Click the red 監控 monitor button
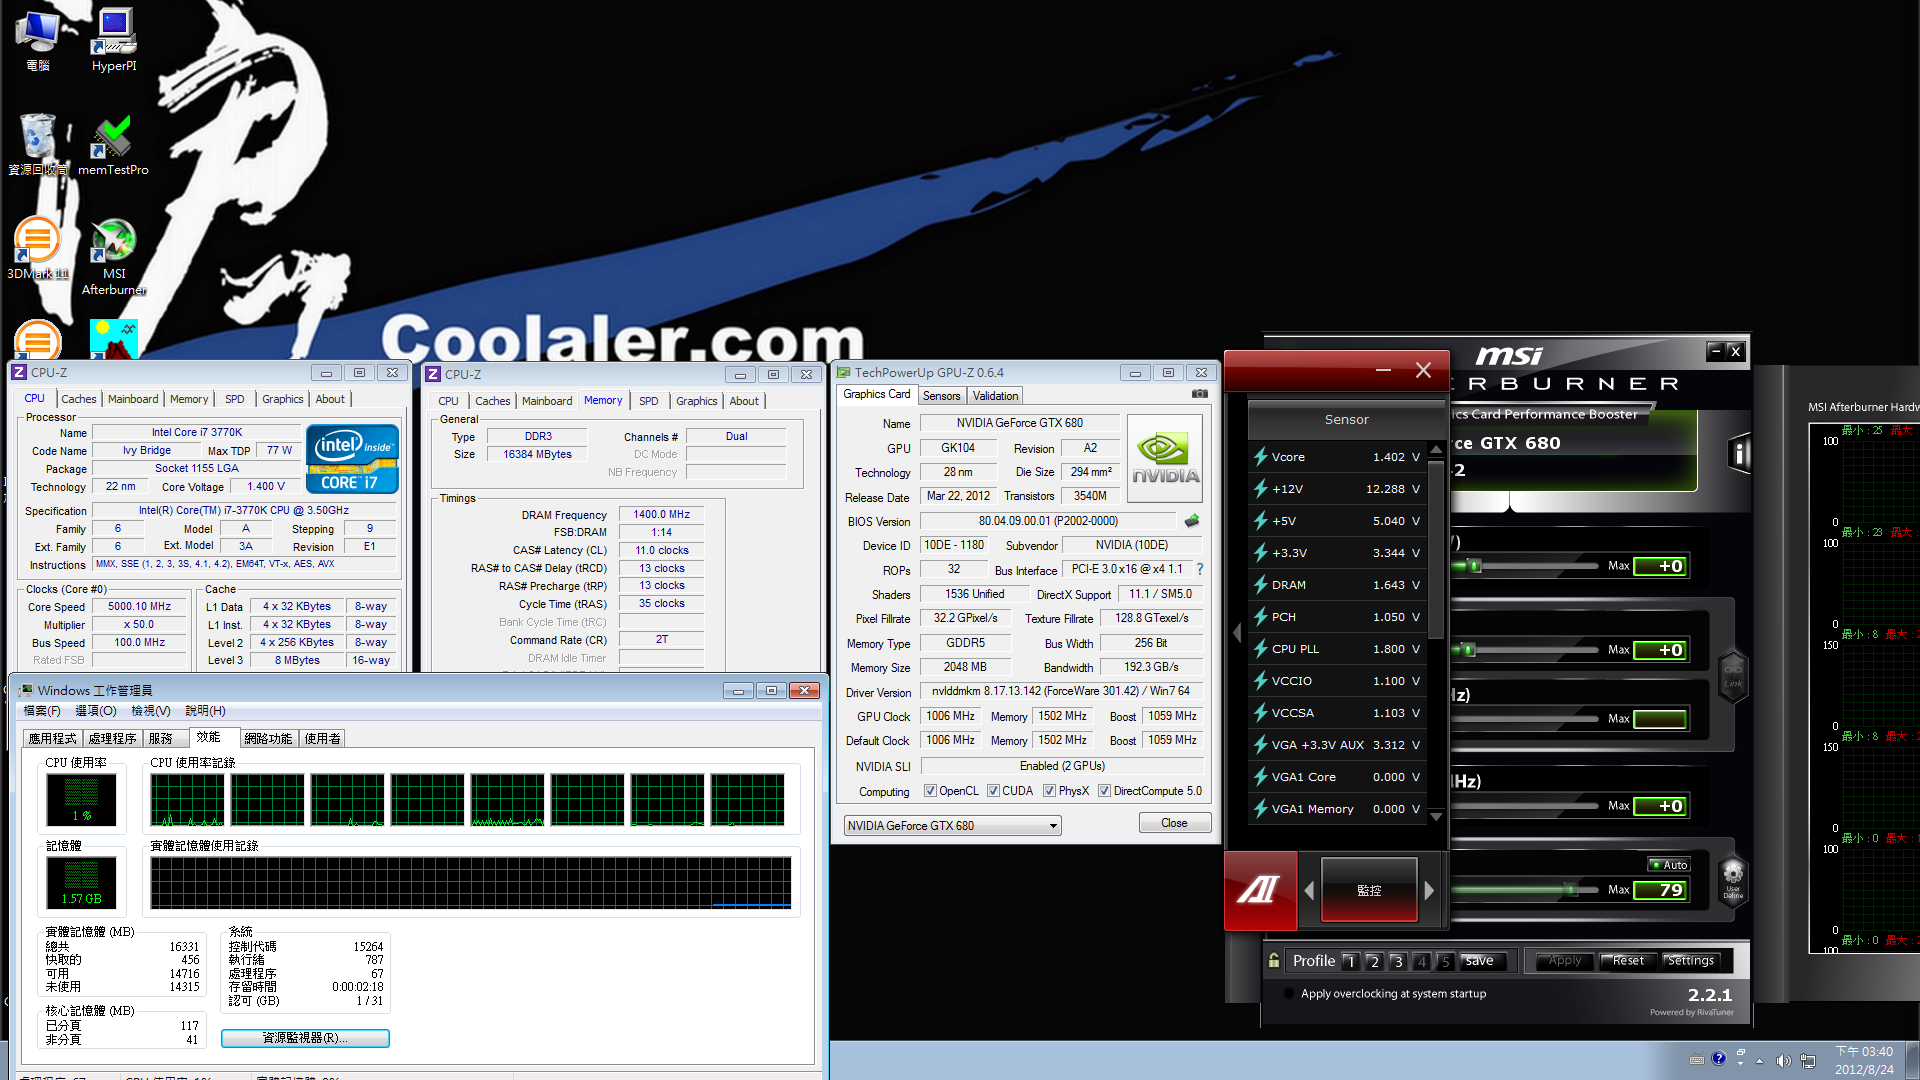1920x1080 pixels. (1369, 890)
